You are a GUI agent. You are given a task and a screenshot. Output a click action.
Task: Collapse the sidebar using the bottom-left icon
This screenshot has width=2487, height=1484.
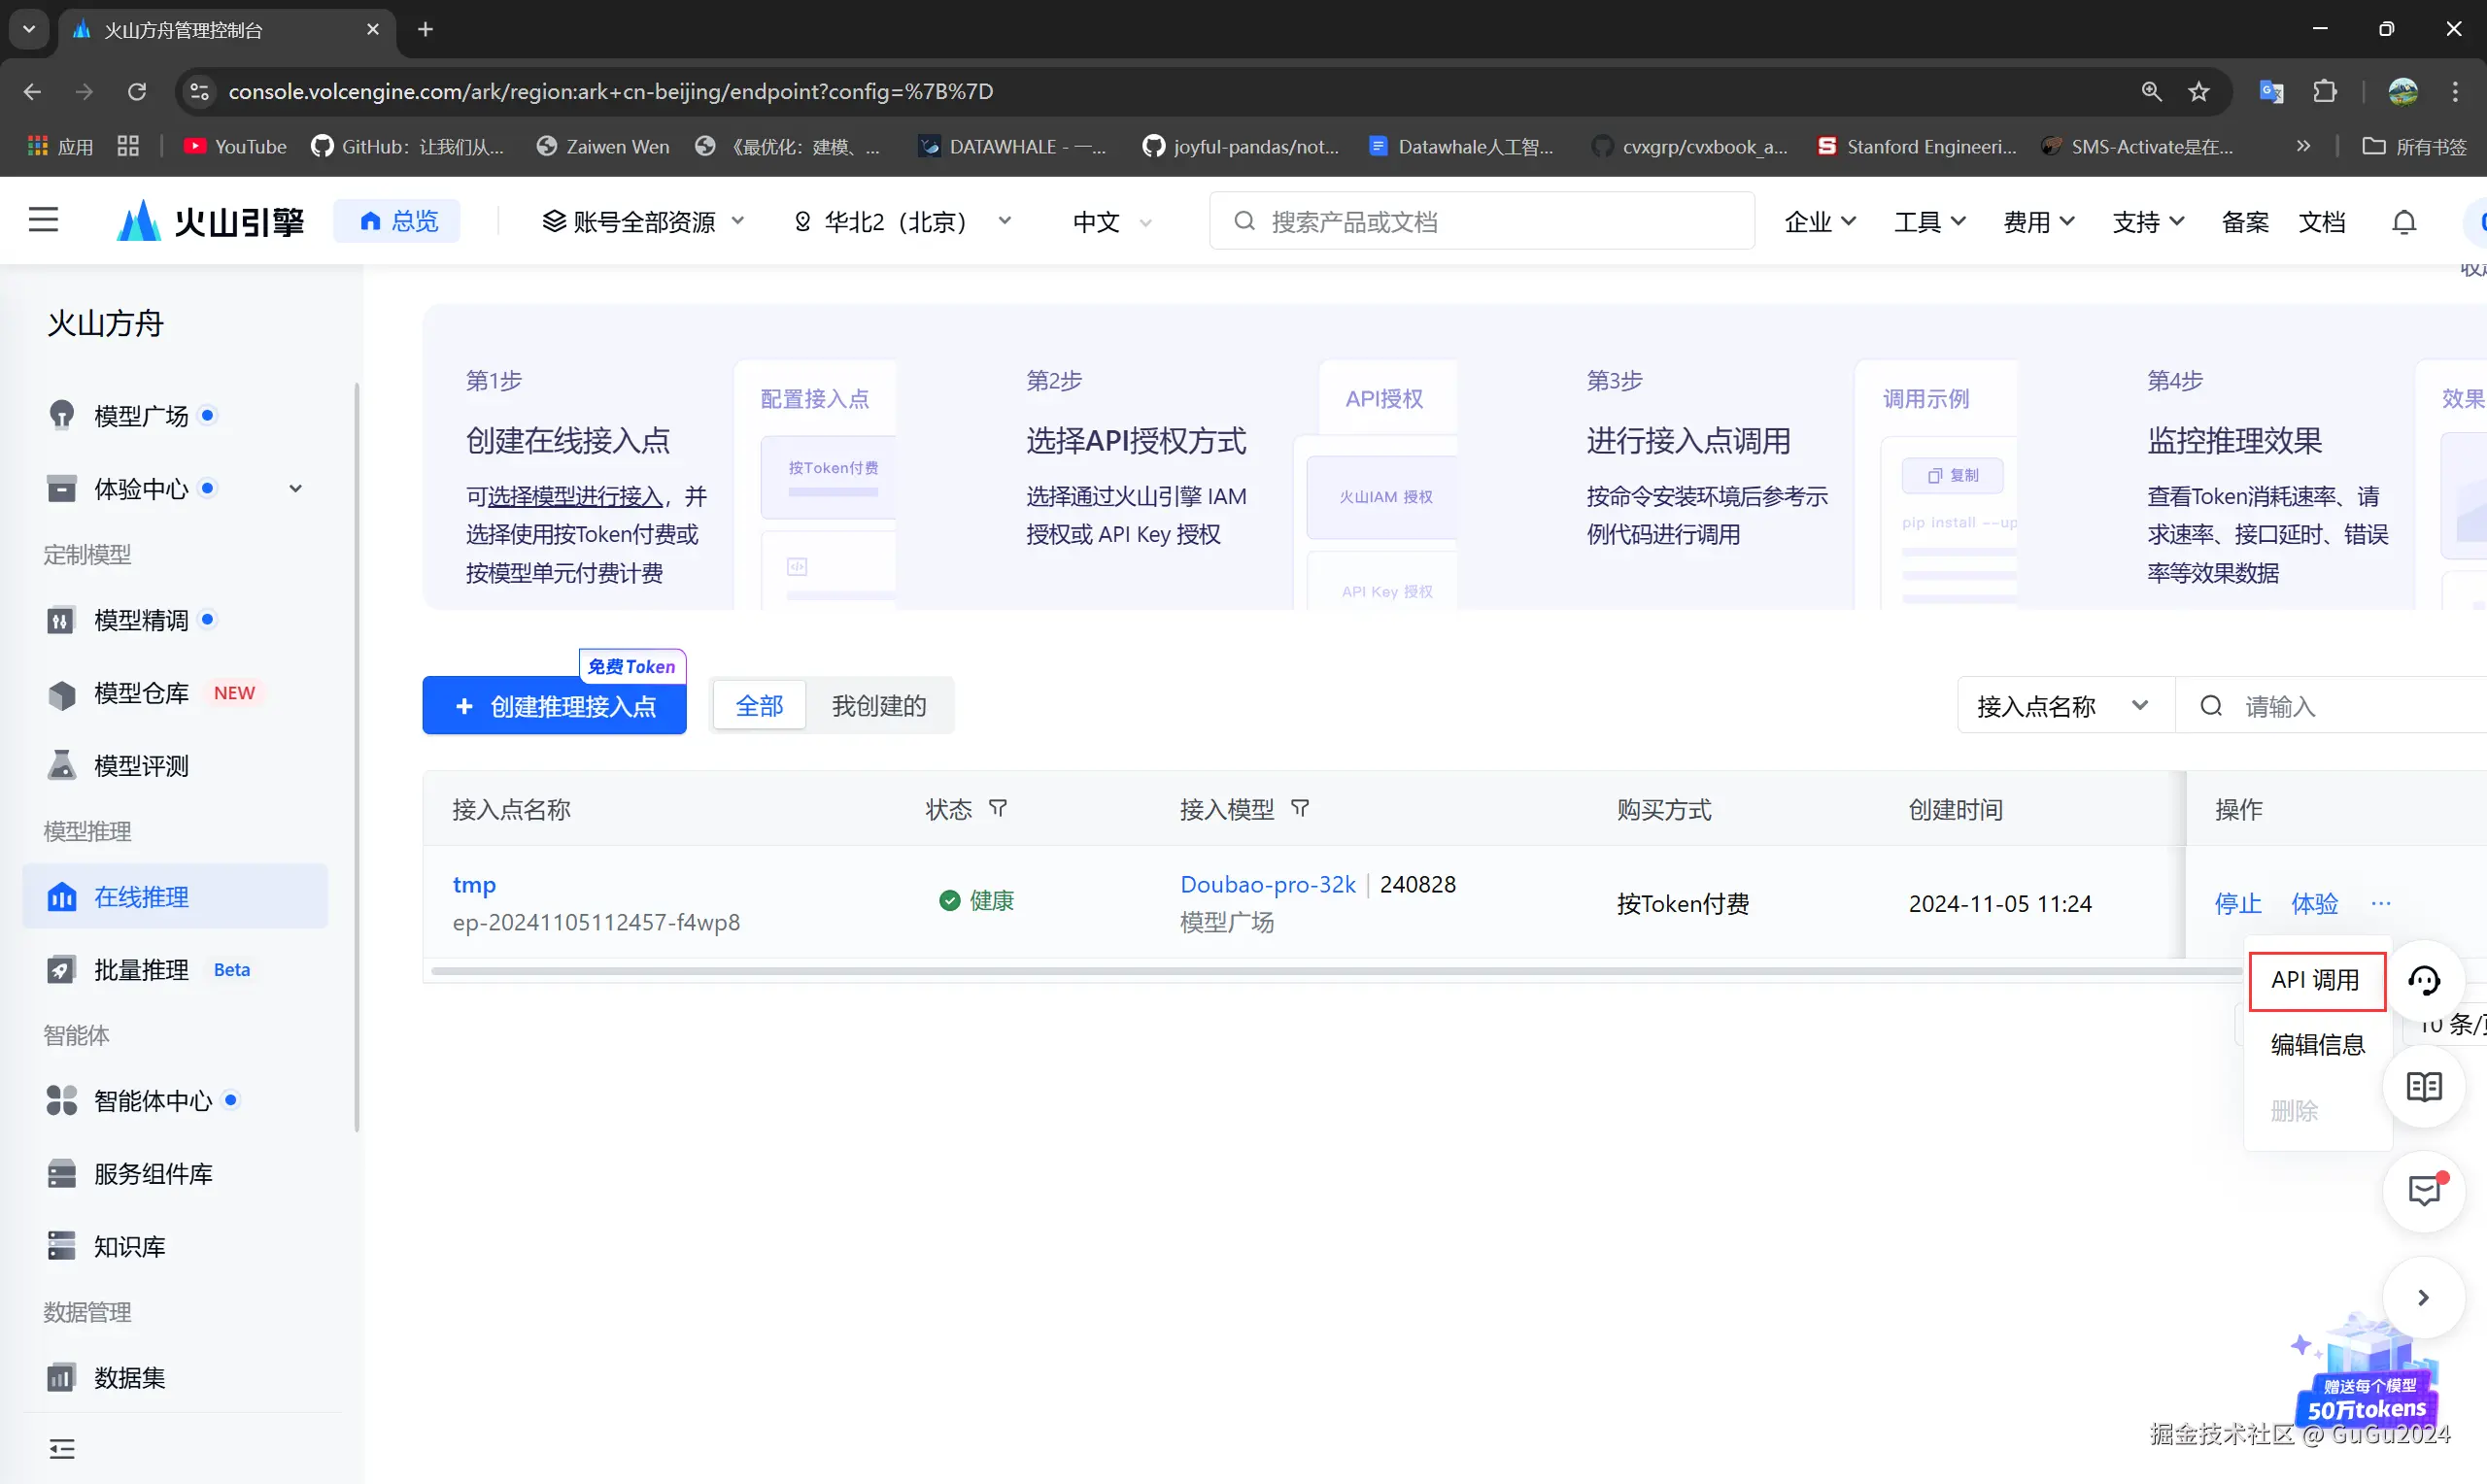tap(62, 1449)
